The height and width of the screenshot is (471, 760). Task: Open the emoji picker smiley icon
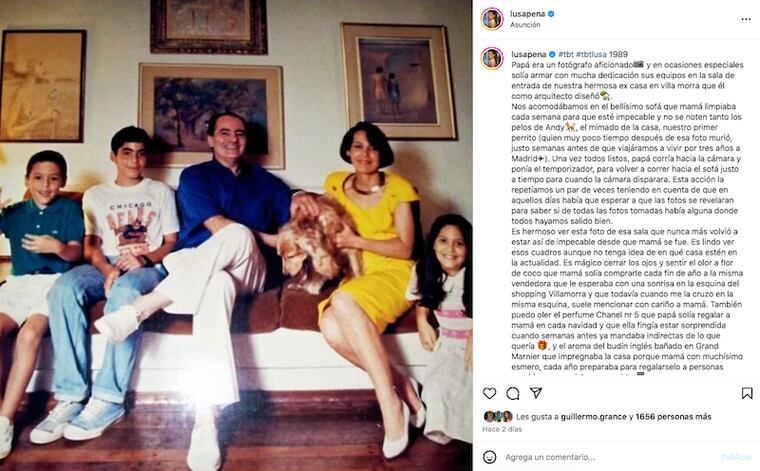click(490, 456)
